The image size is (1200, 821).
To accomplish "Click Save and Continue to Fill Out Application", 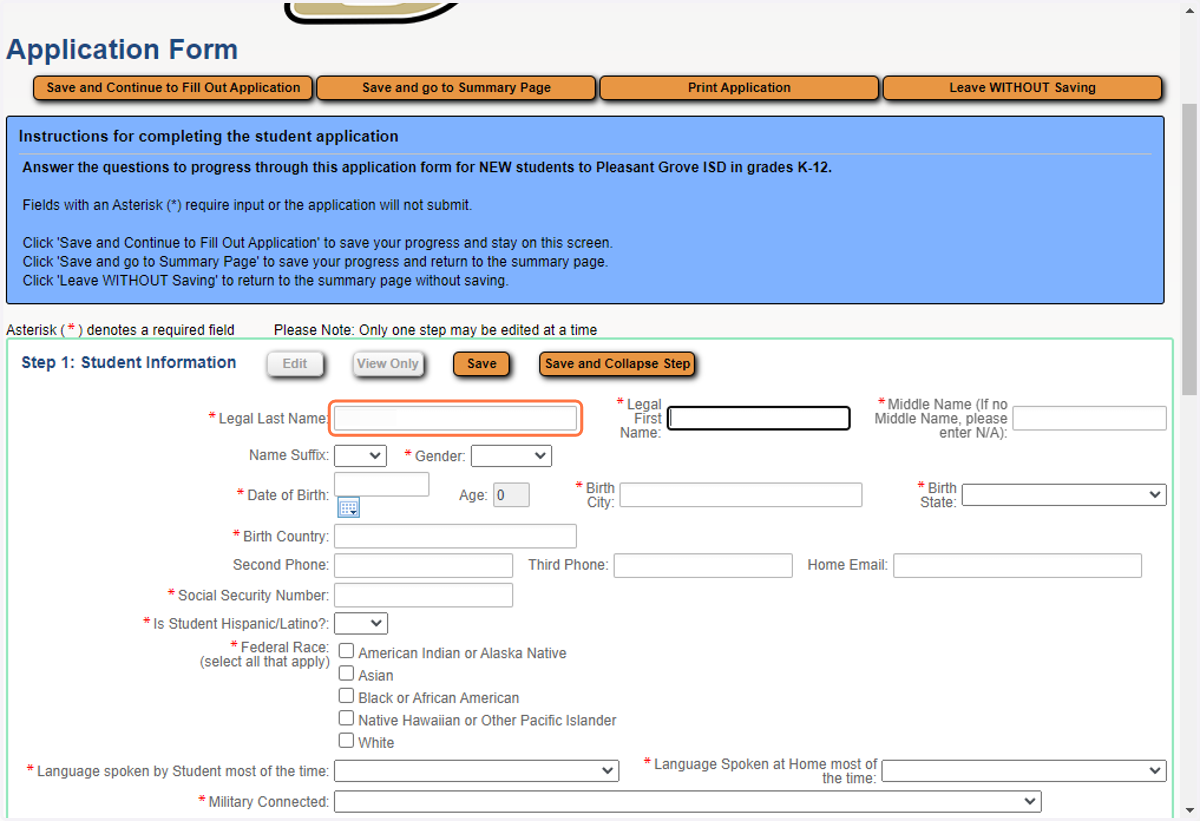I will tap(173, 88).
